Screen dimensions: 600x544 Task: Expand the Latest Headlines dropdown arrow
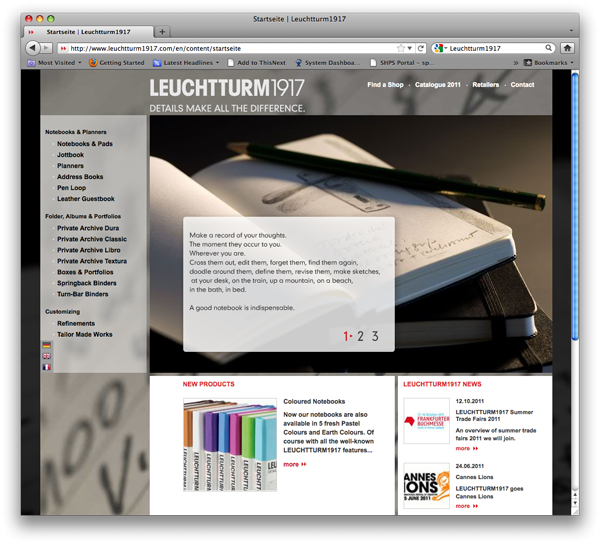pos(217,63)
